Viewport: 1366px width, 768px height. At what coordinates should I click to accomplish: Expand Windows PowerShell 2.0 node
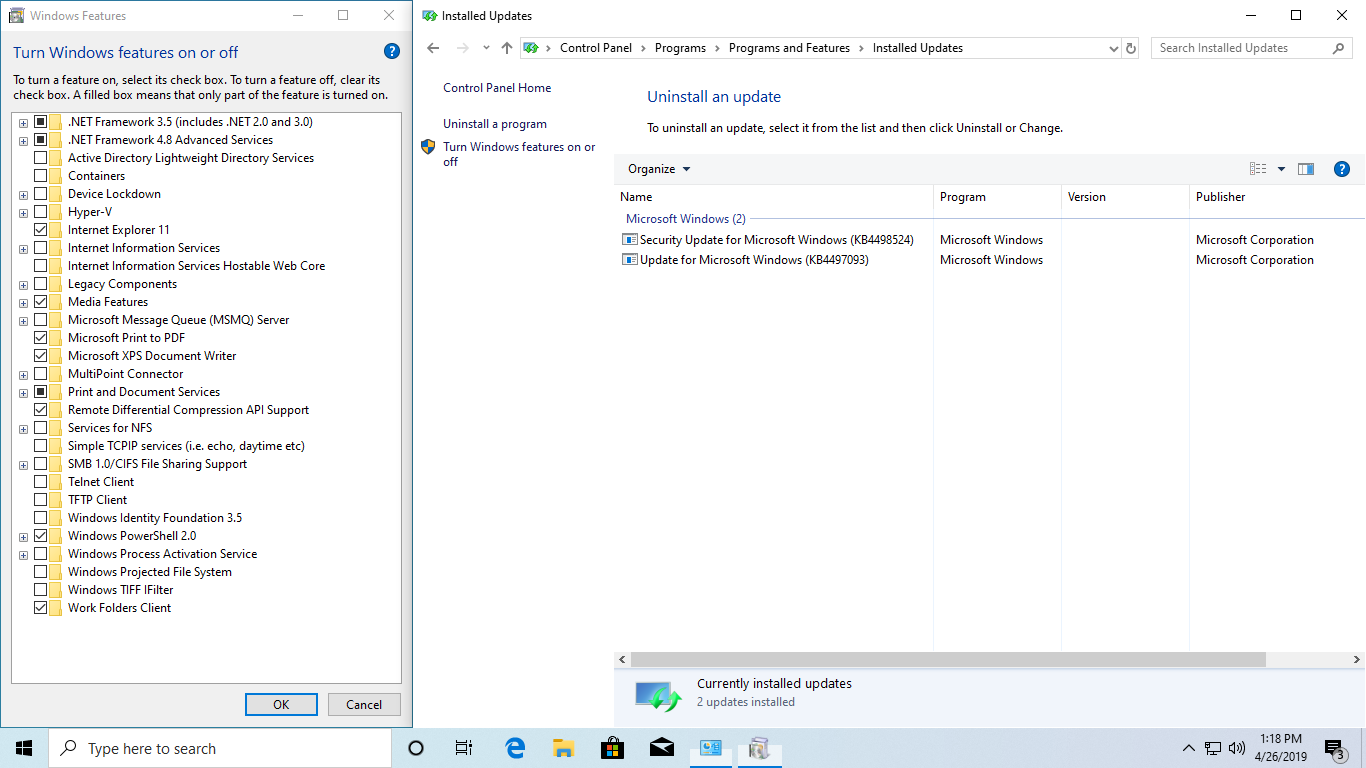tap(23, 537)
